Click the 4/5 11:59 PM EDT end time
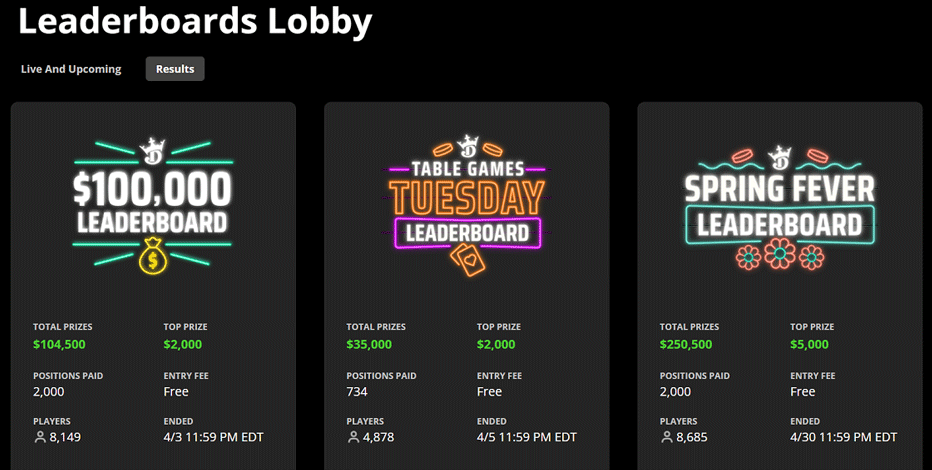 [x=527, y=437]
